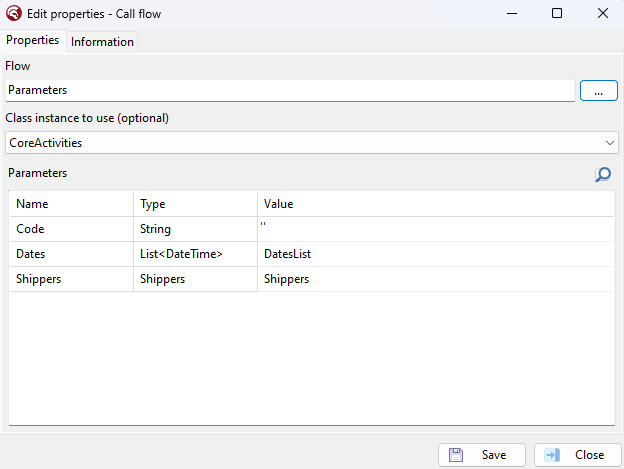Open the flow browse ellipsis button
624x469 pixels.
tap(599, 90)
